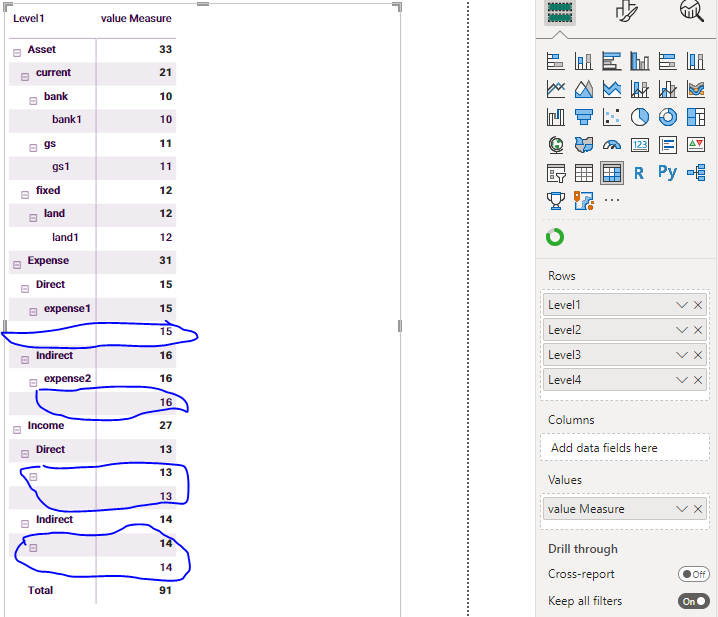718x617 pixels.
Task: Collapse the Asset row
Action: (17, 53)
